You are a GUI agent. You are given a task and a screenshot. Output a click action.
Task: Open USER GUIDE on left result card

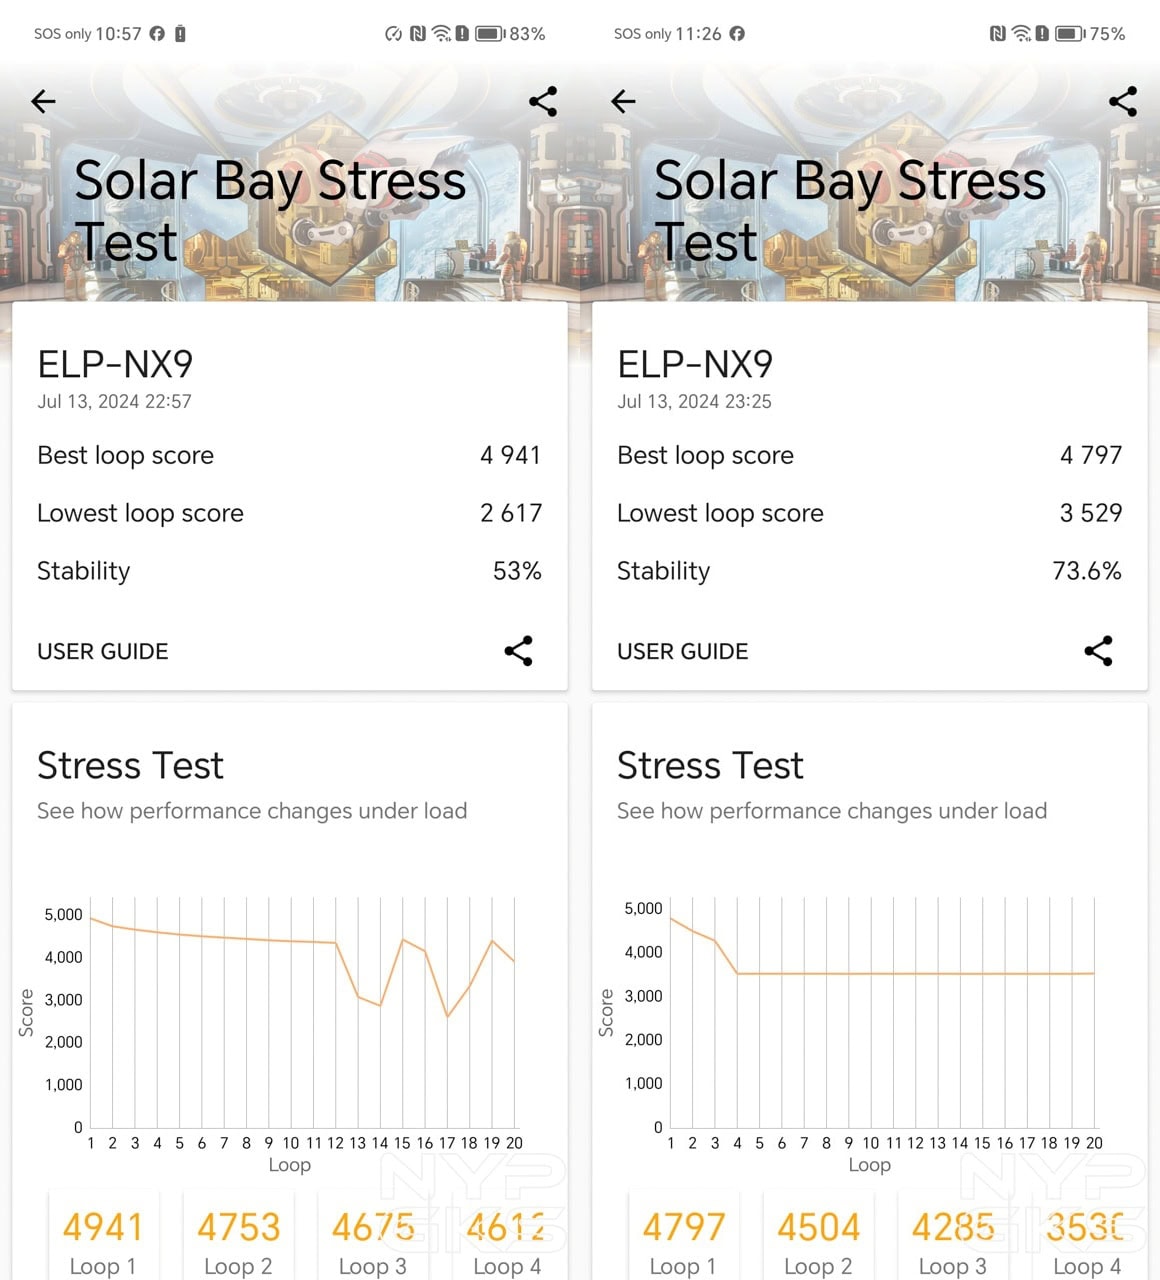[103, 652]
